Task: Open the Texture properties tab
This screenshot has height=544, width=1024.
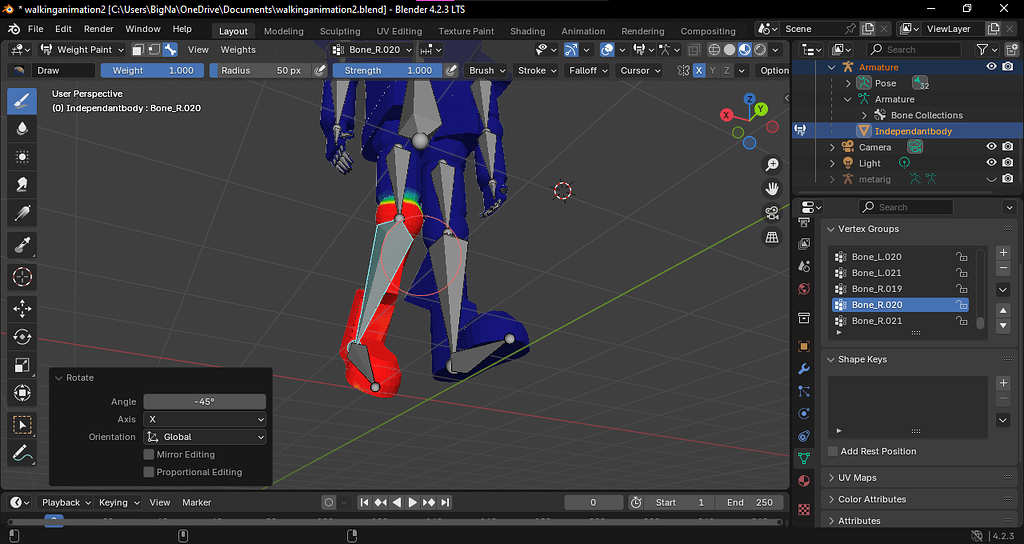Action: pyautogui.click(x=804, y=509)
